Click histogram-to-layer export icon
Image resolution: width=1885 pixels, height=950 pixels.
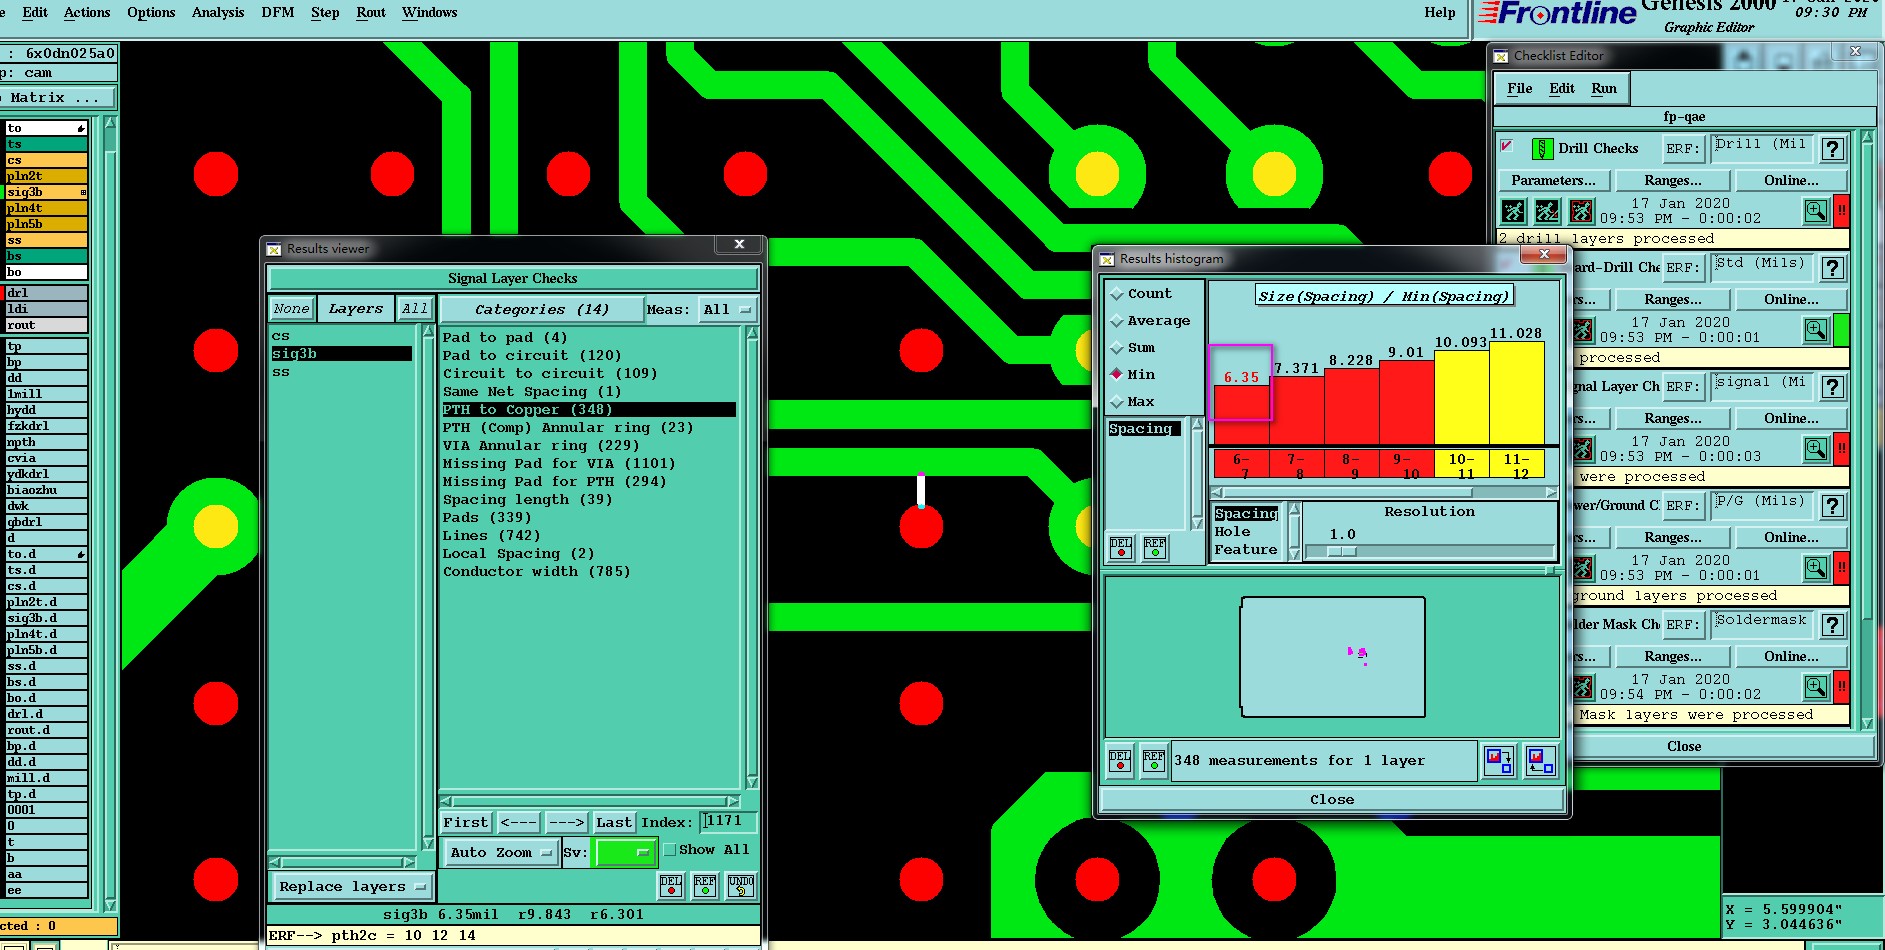click(1499, 761)
